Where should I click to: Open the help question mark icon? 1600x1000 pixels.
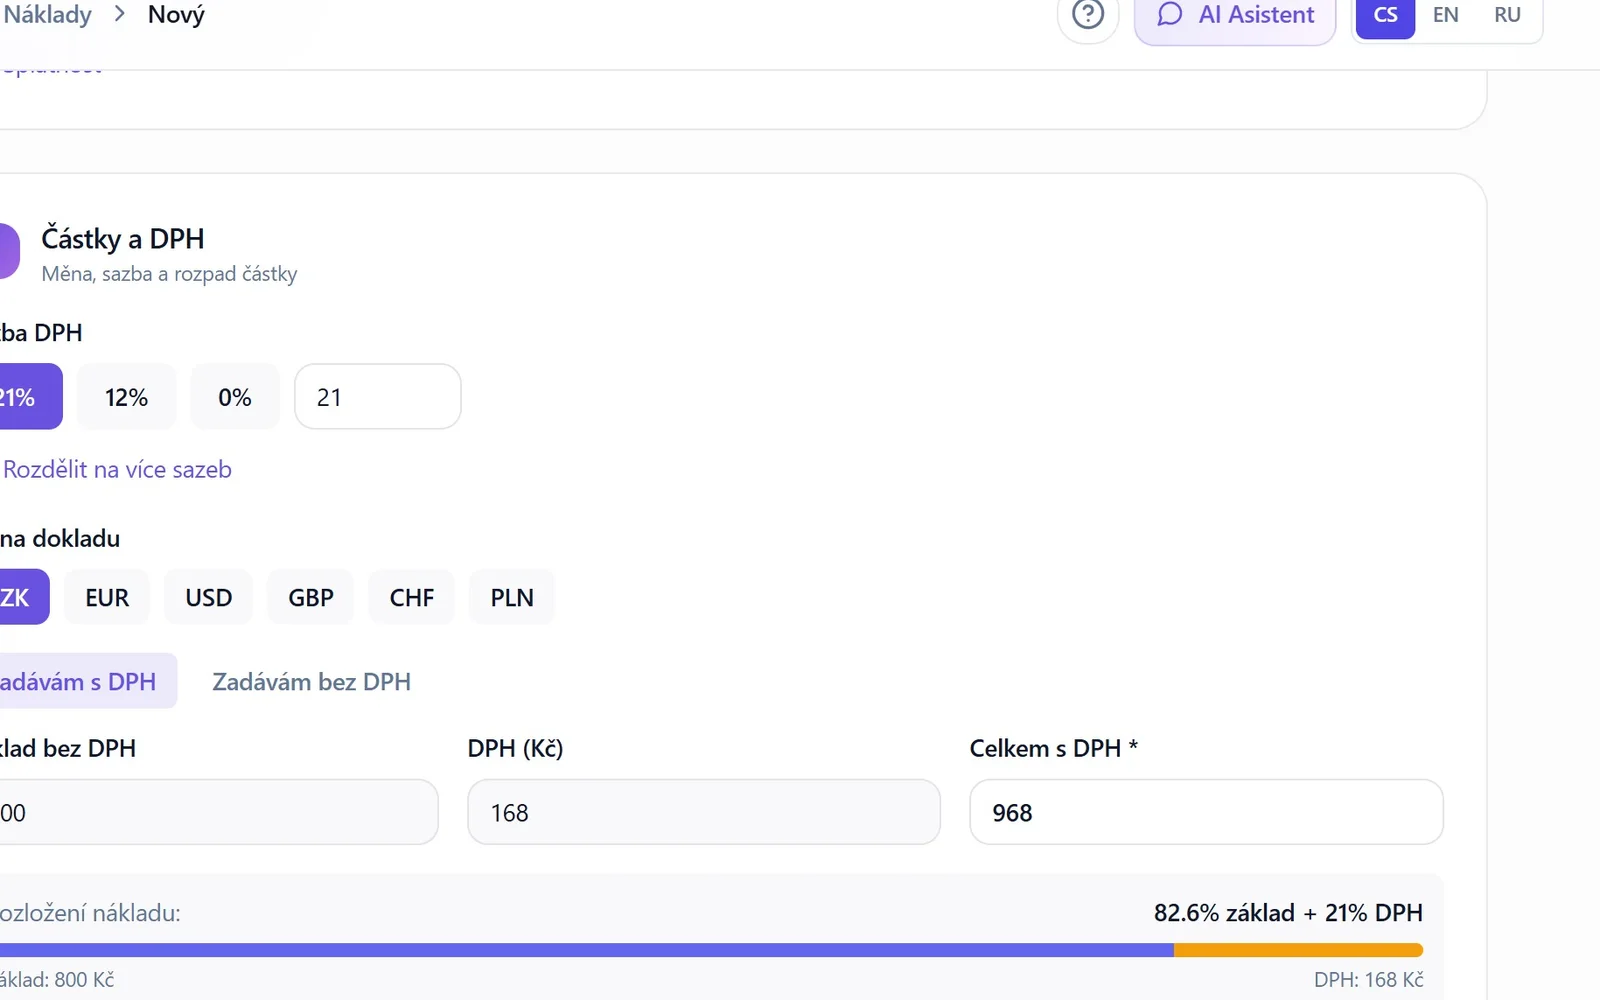1088,15
